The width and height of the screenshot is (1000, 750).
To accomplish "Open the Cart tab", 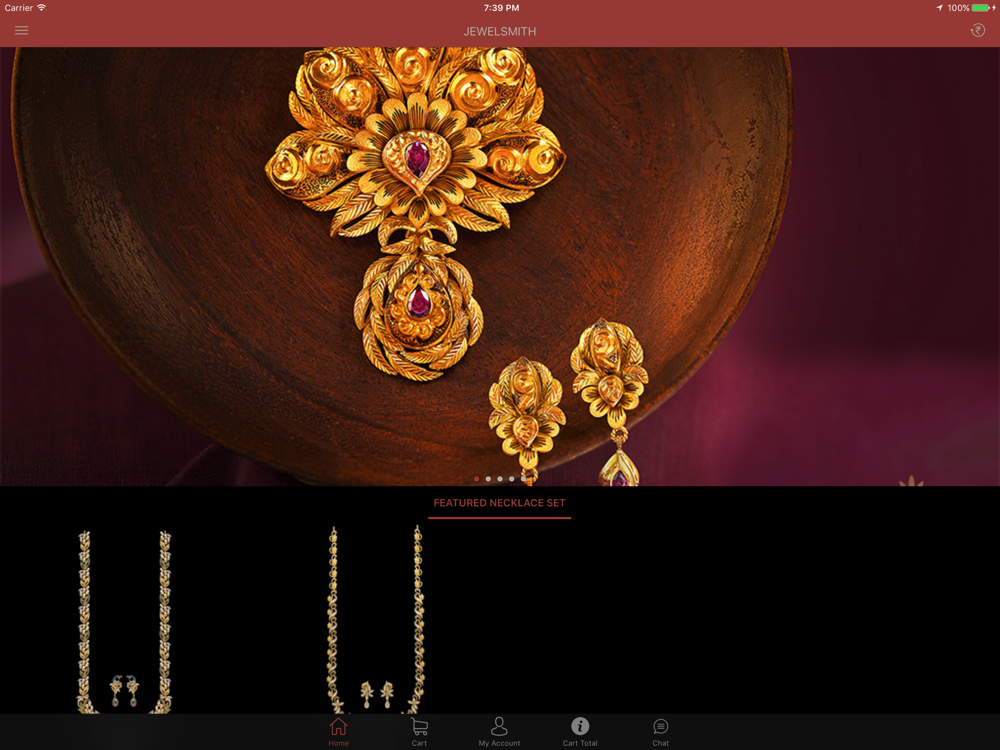I will click(x=419, y=732).
